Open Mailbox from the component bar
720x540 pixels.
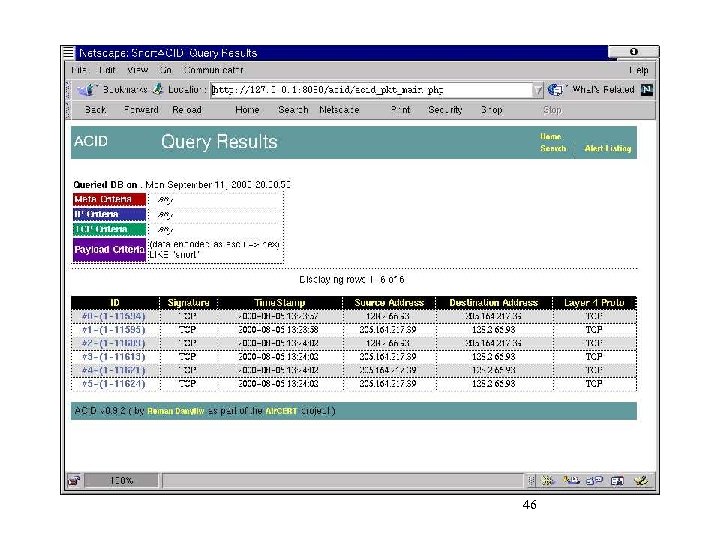(571, 481)
